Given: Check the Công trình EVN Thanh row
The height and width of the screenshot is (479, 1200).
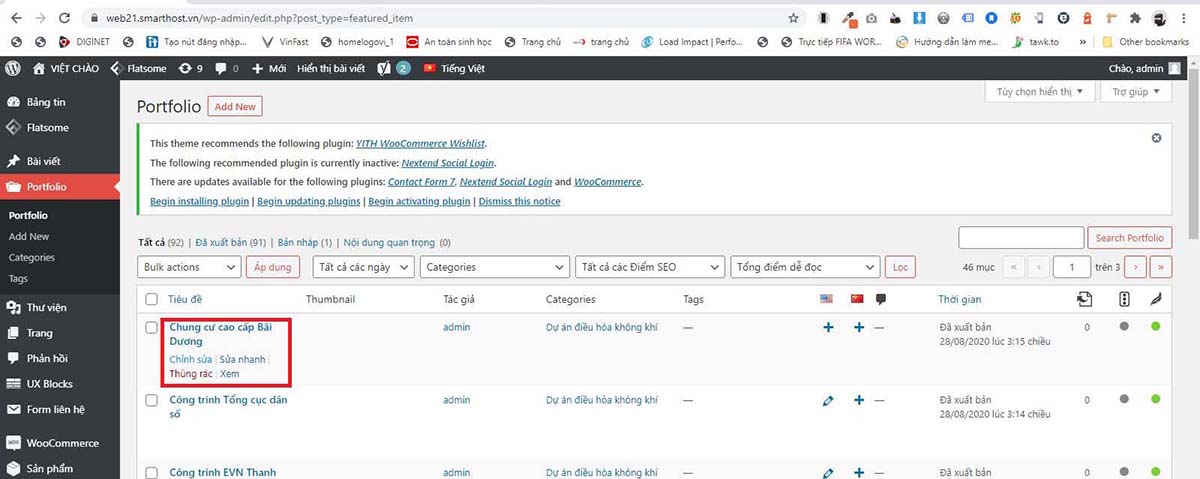Looking at the screenshot, I should (x=152, y=472).
